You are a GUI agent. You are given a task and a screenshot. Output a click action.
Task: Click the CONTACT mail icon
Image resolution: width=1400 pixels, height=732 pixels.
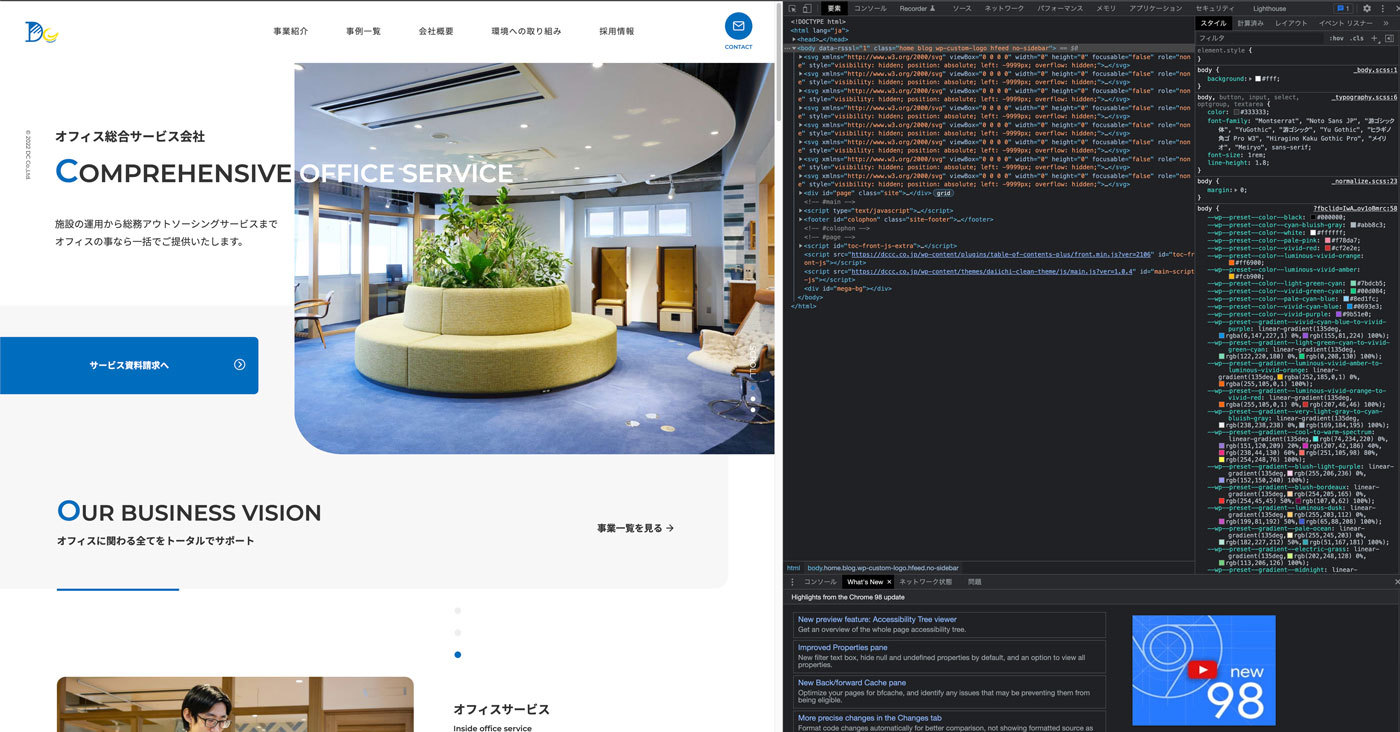click(738, 26)
